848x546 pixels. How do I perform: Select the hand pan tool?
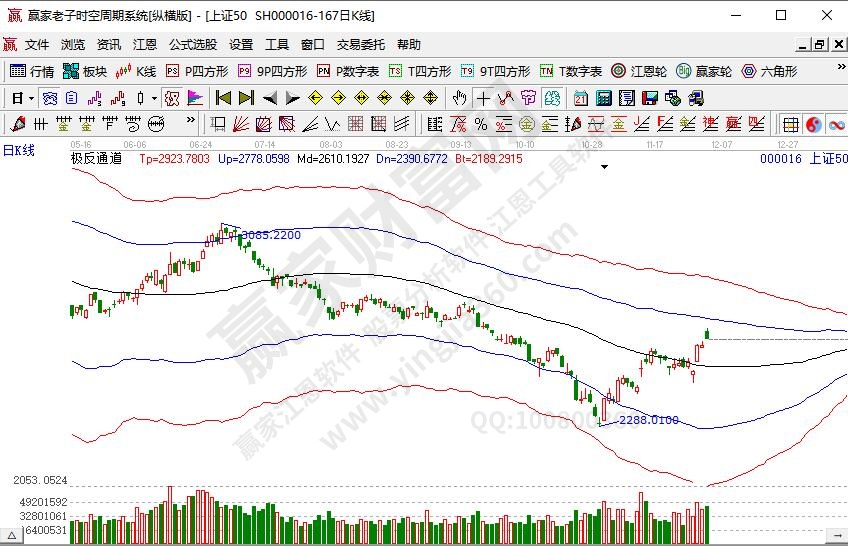tap(459, 98)
